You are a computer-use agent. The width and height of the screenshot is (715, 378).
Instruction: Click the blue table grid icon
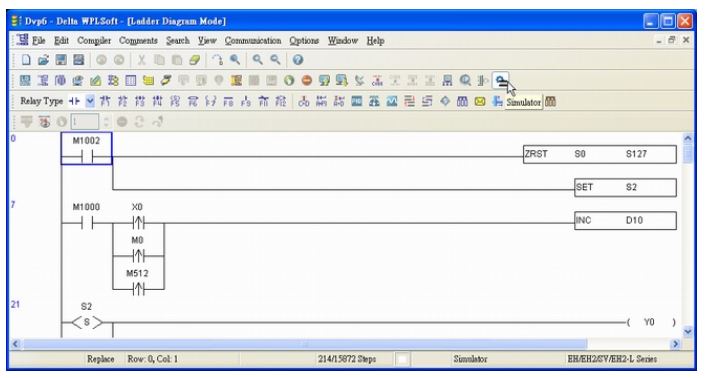pyautogui.click(x=131, y=81)
